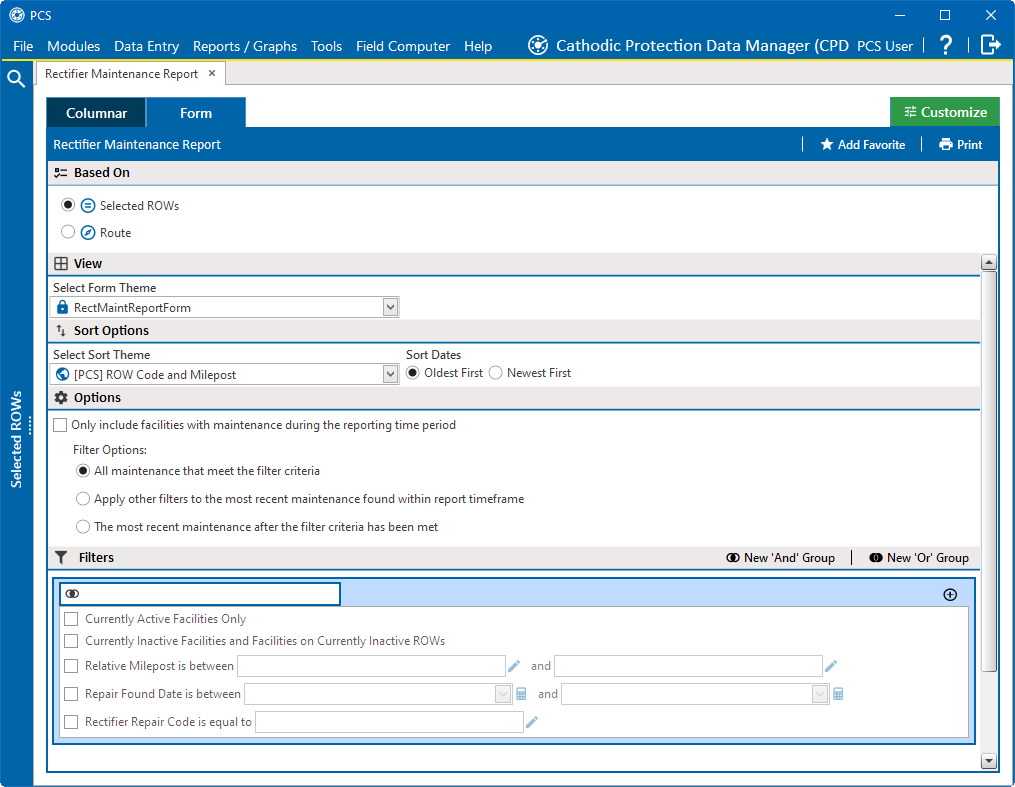Click the pencil icon after first Relative Milepost field
This screenshot has height=787, width=1015.
(514, 666)
